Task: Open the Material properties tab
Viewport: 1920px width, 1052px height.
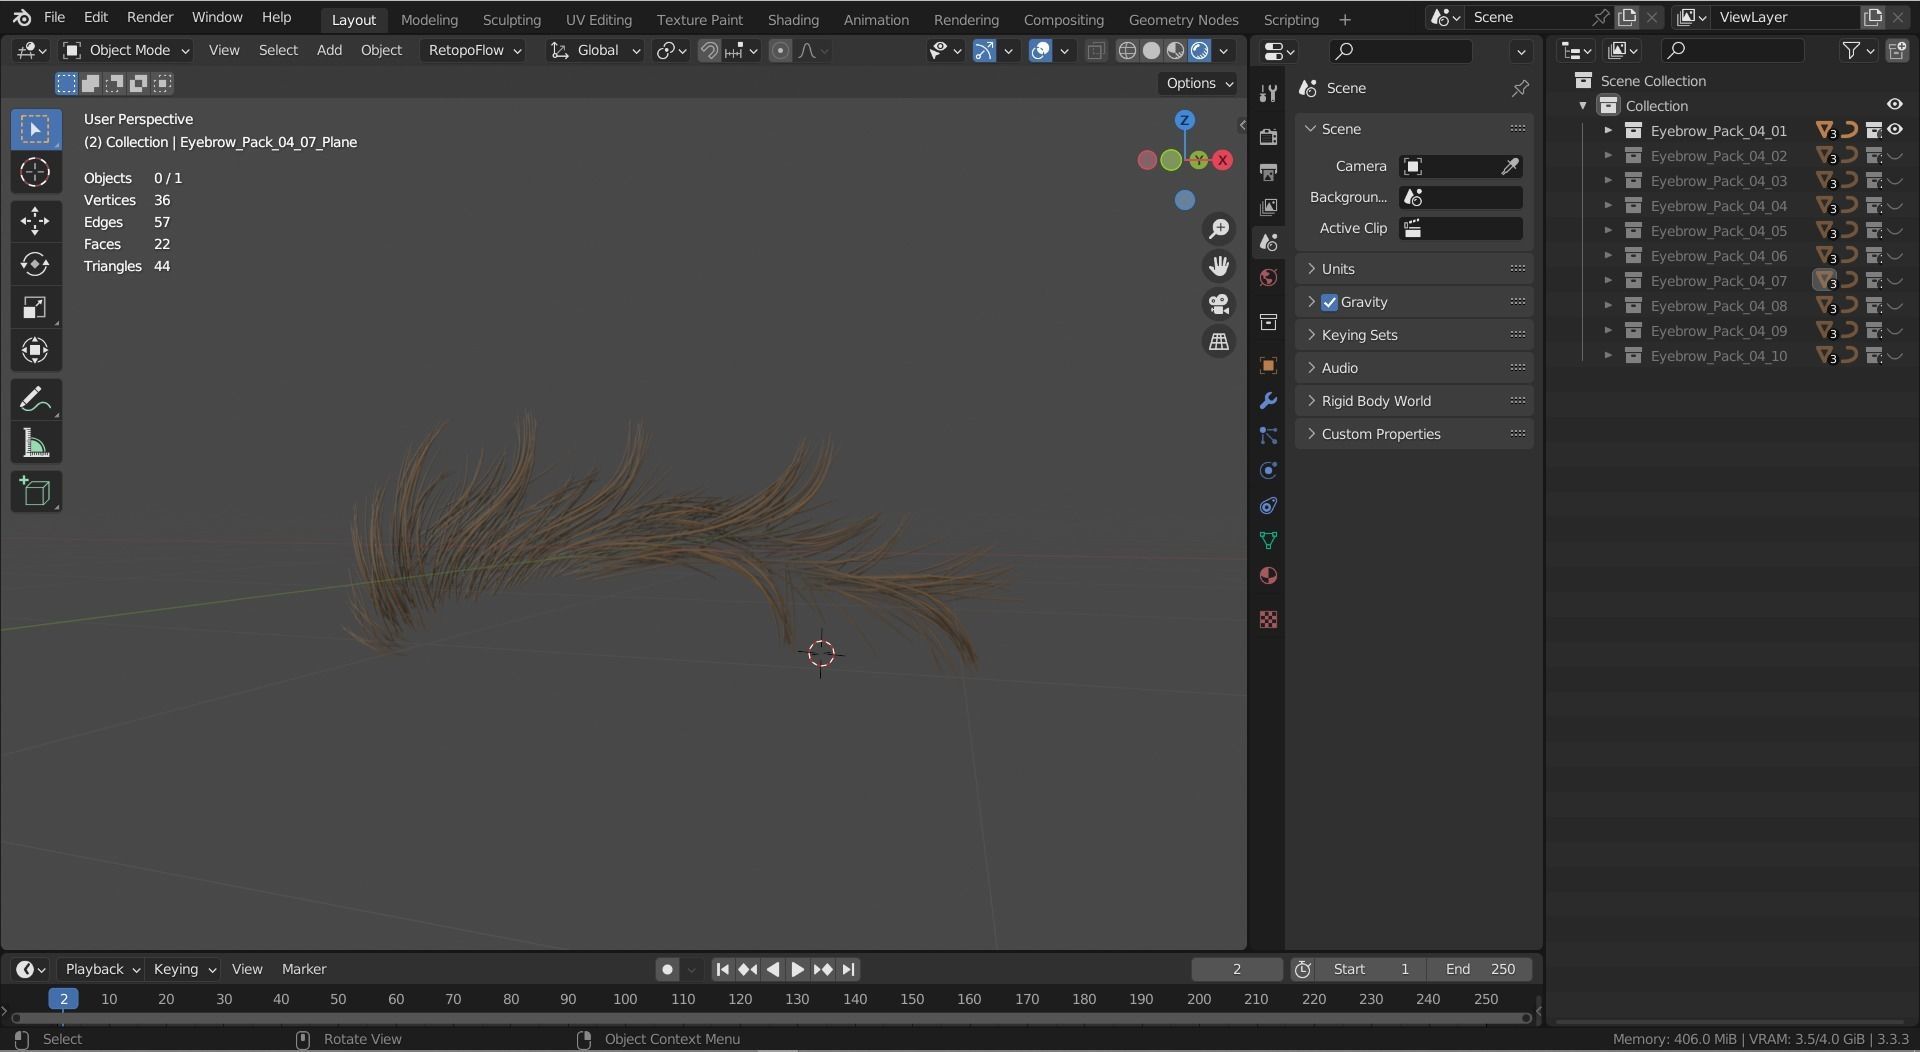Action: (1268, 576)
